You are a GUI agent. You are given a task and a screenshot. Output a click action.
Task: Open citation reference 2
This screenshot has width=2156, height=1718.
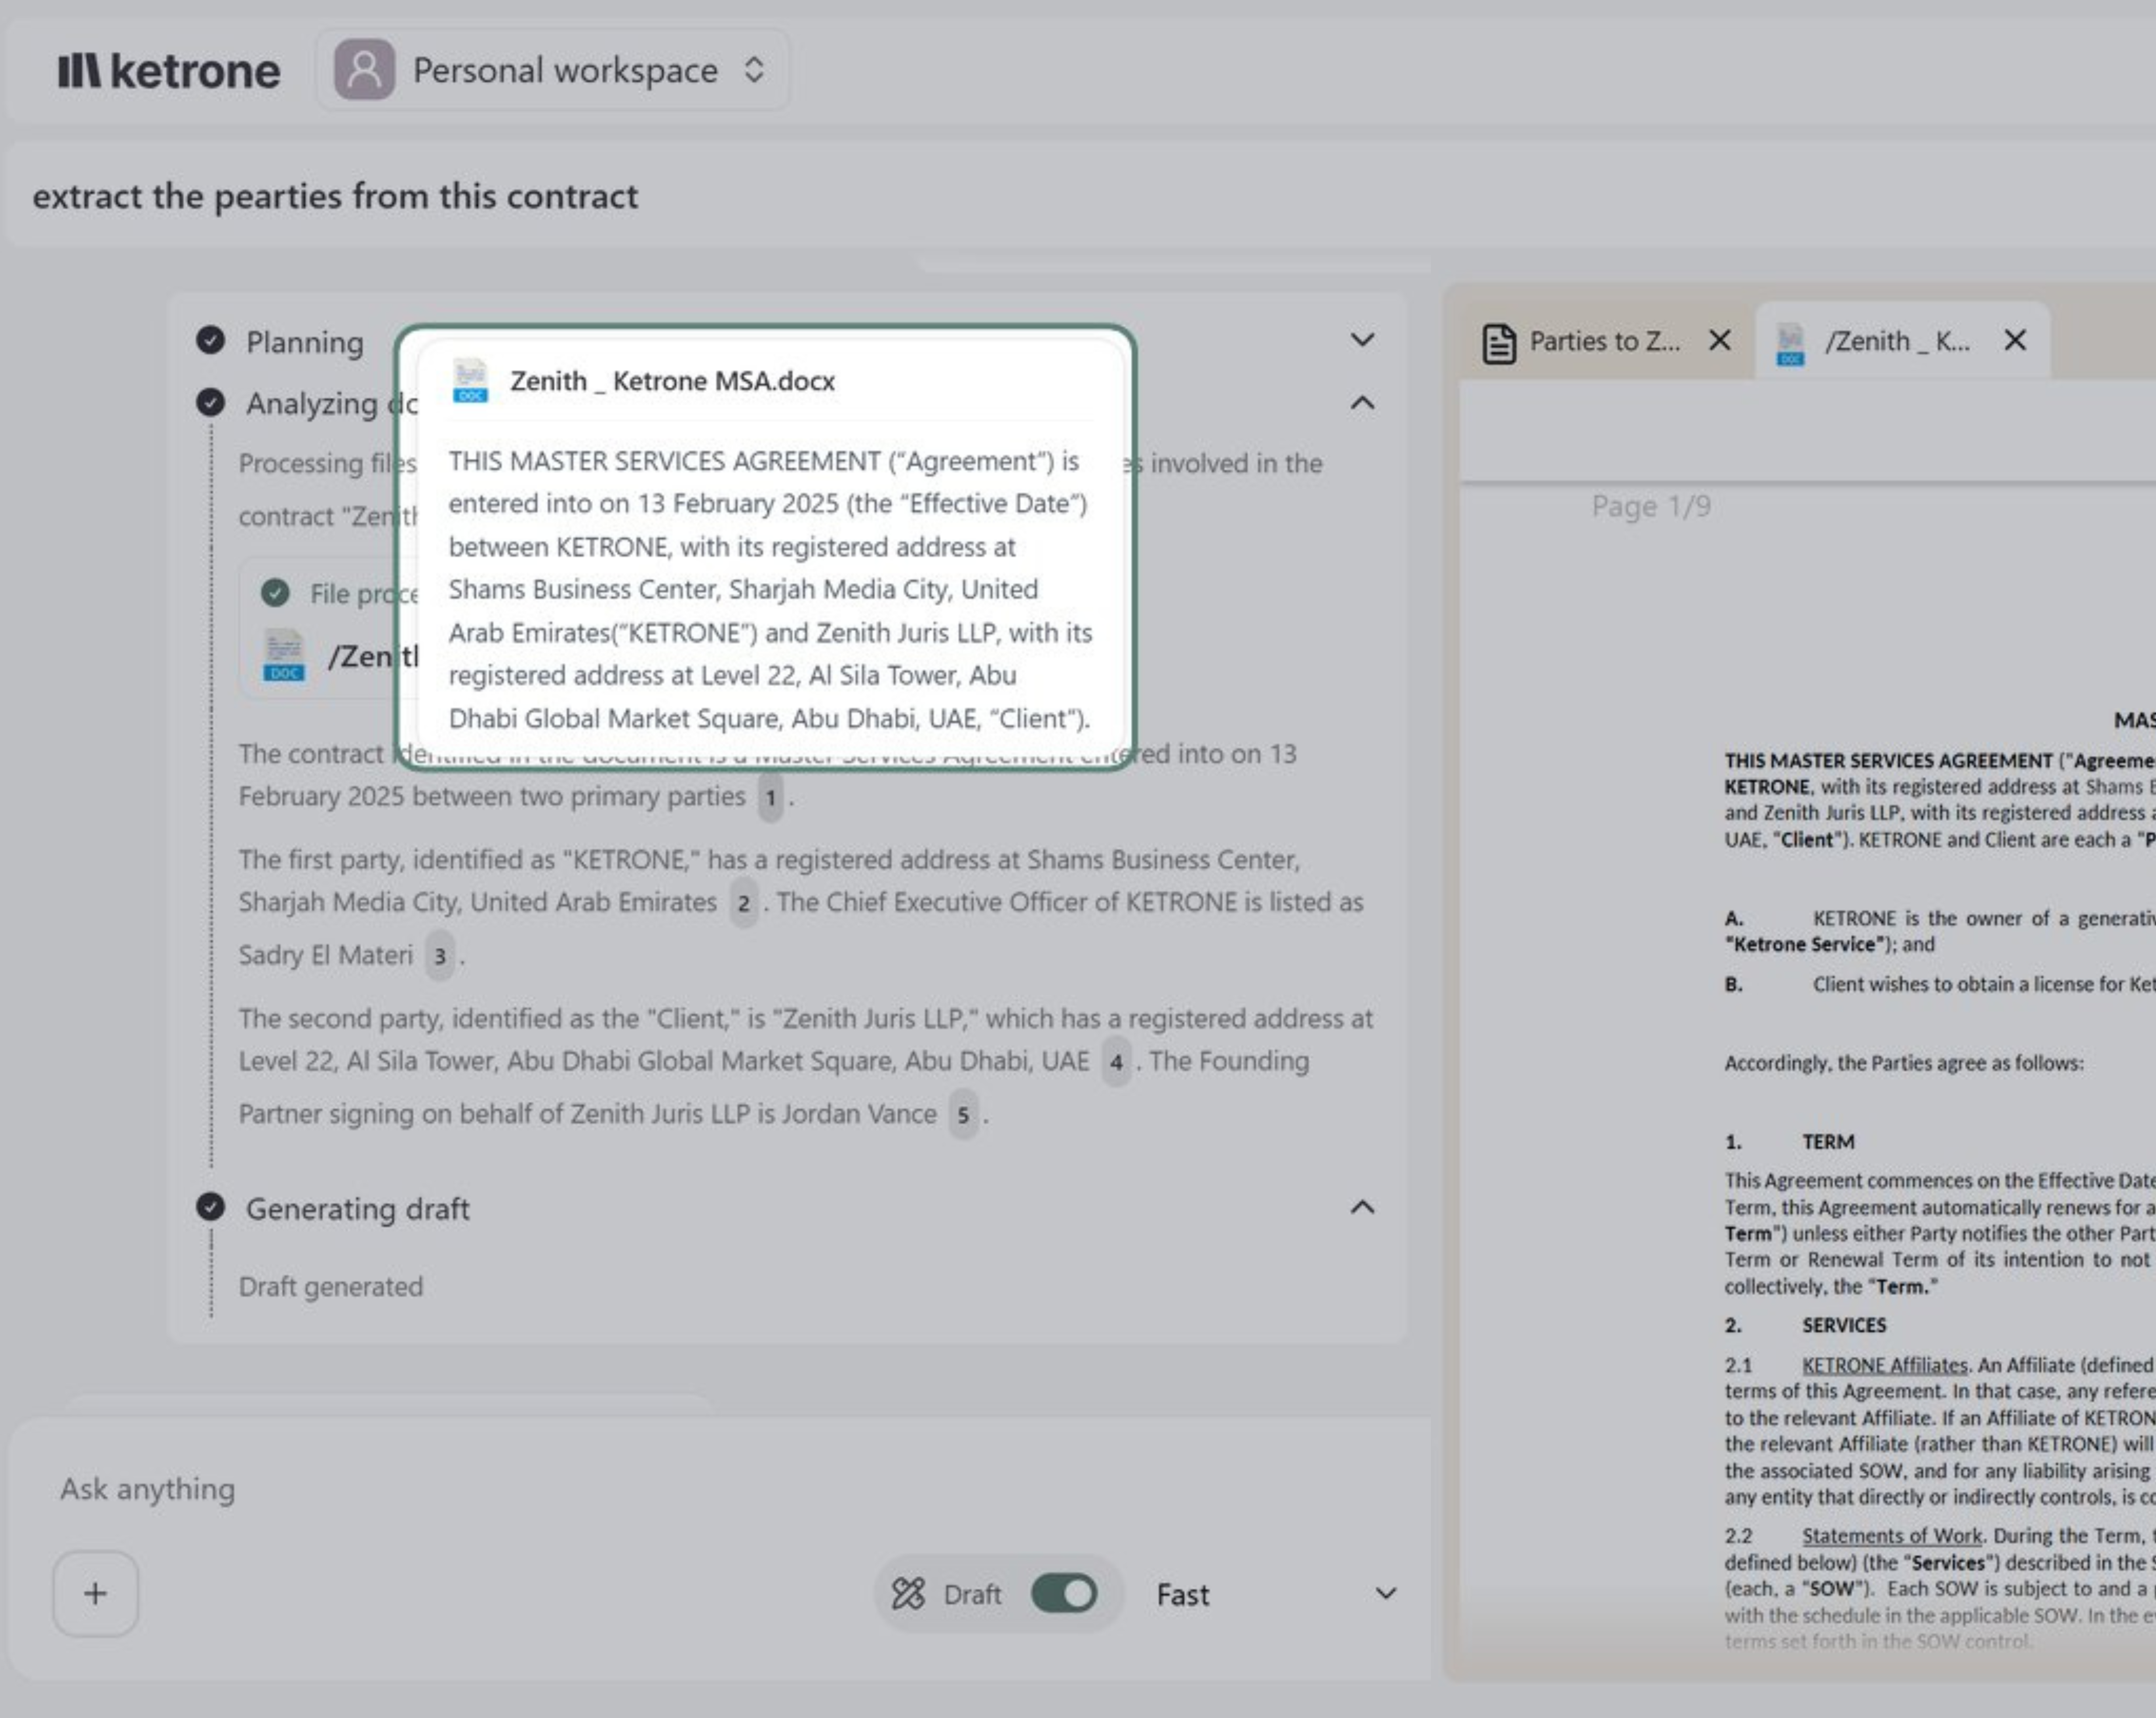[x=743, y=903]
